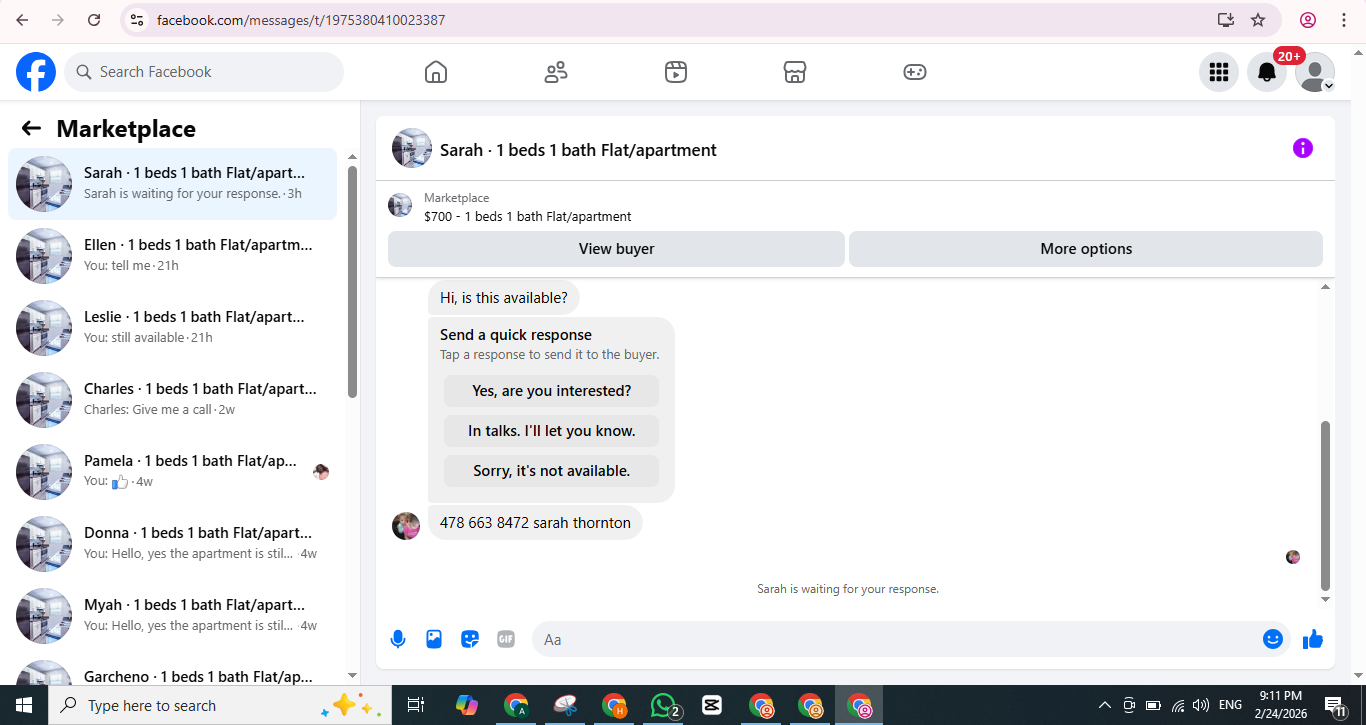Click conversation list scroll up arrow

pyautogui.click(x=352, y=157)
